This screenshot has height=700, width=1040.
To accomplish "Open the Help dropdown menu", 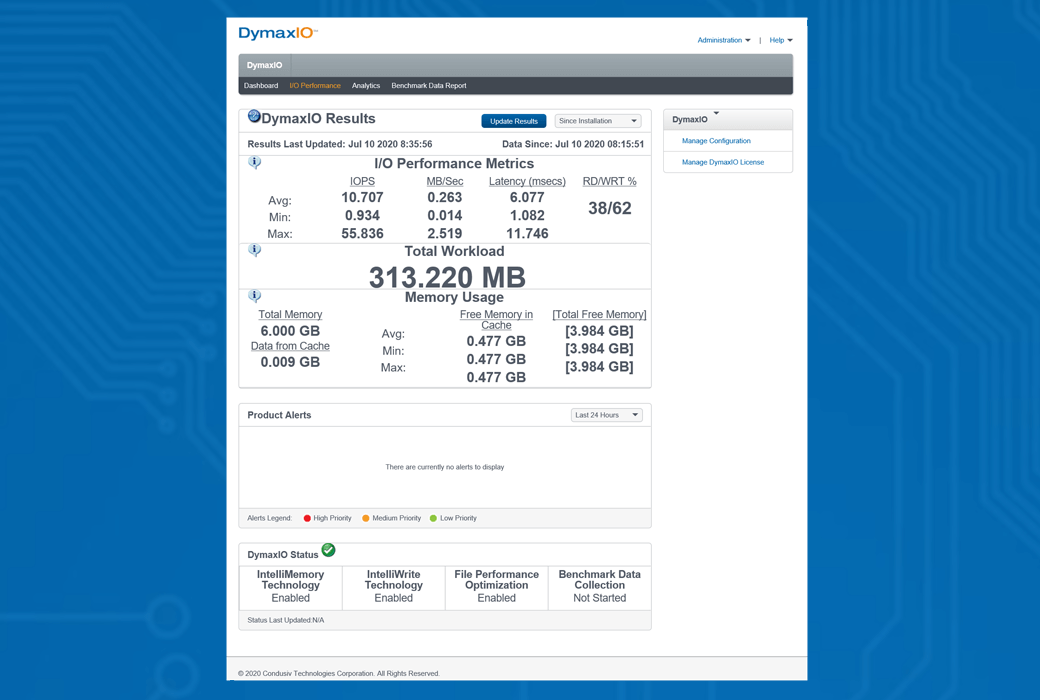I will coord(780,40).
